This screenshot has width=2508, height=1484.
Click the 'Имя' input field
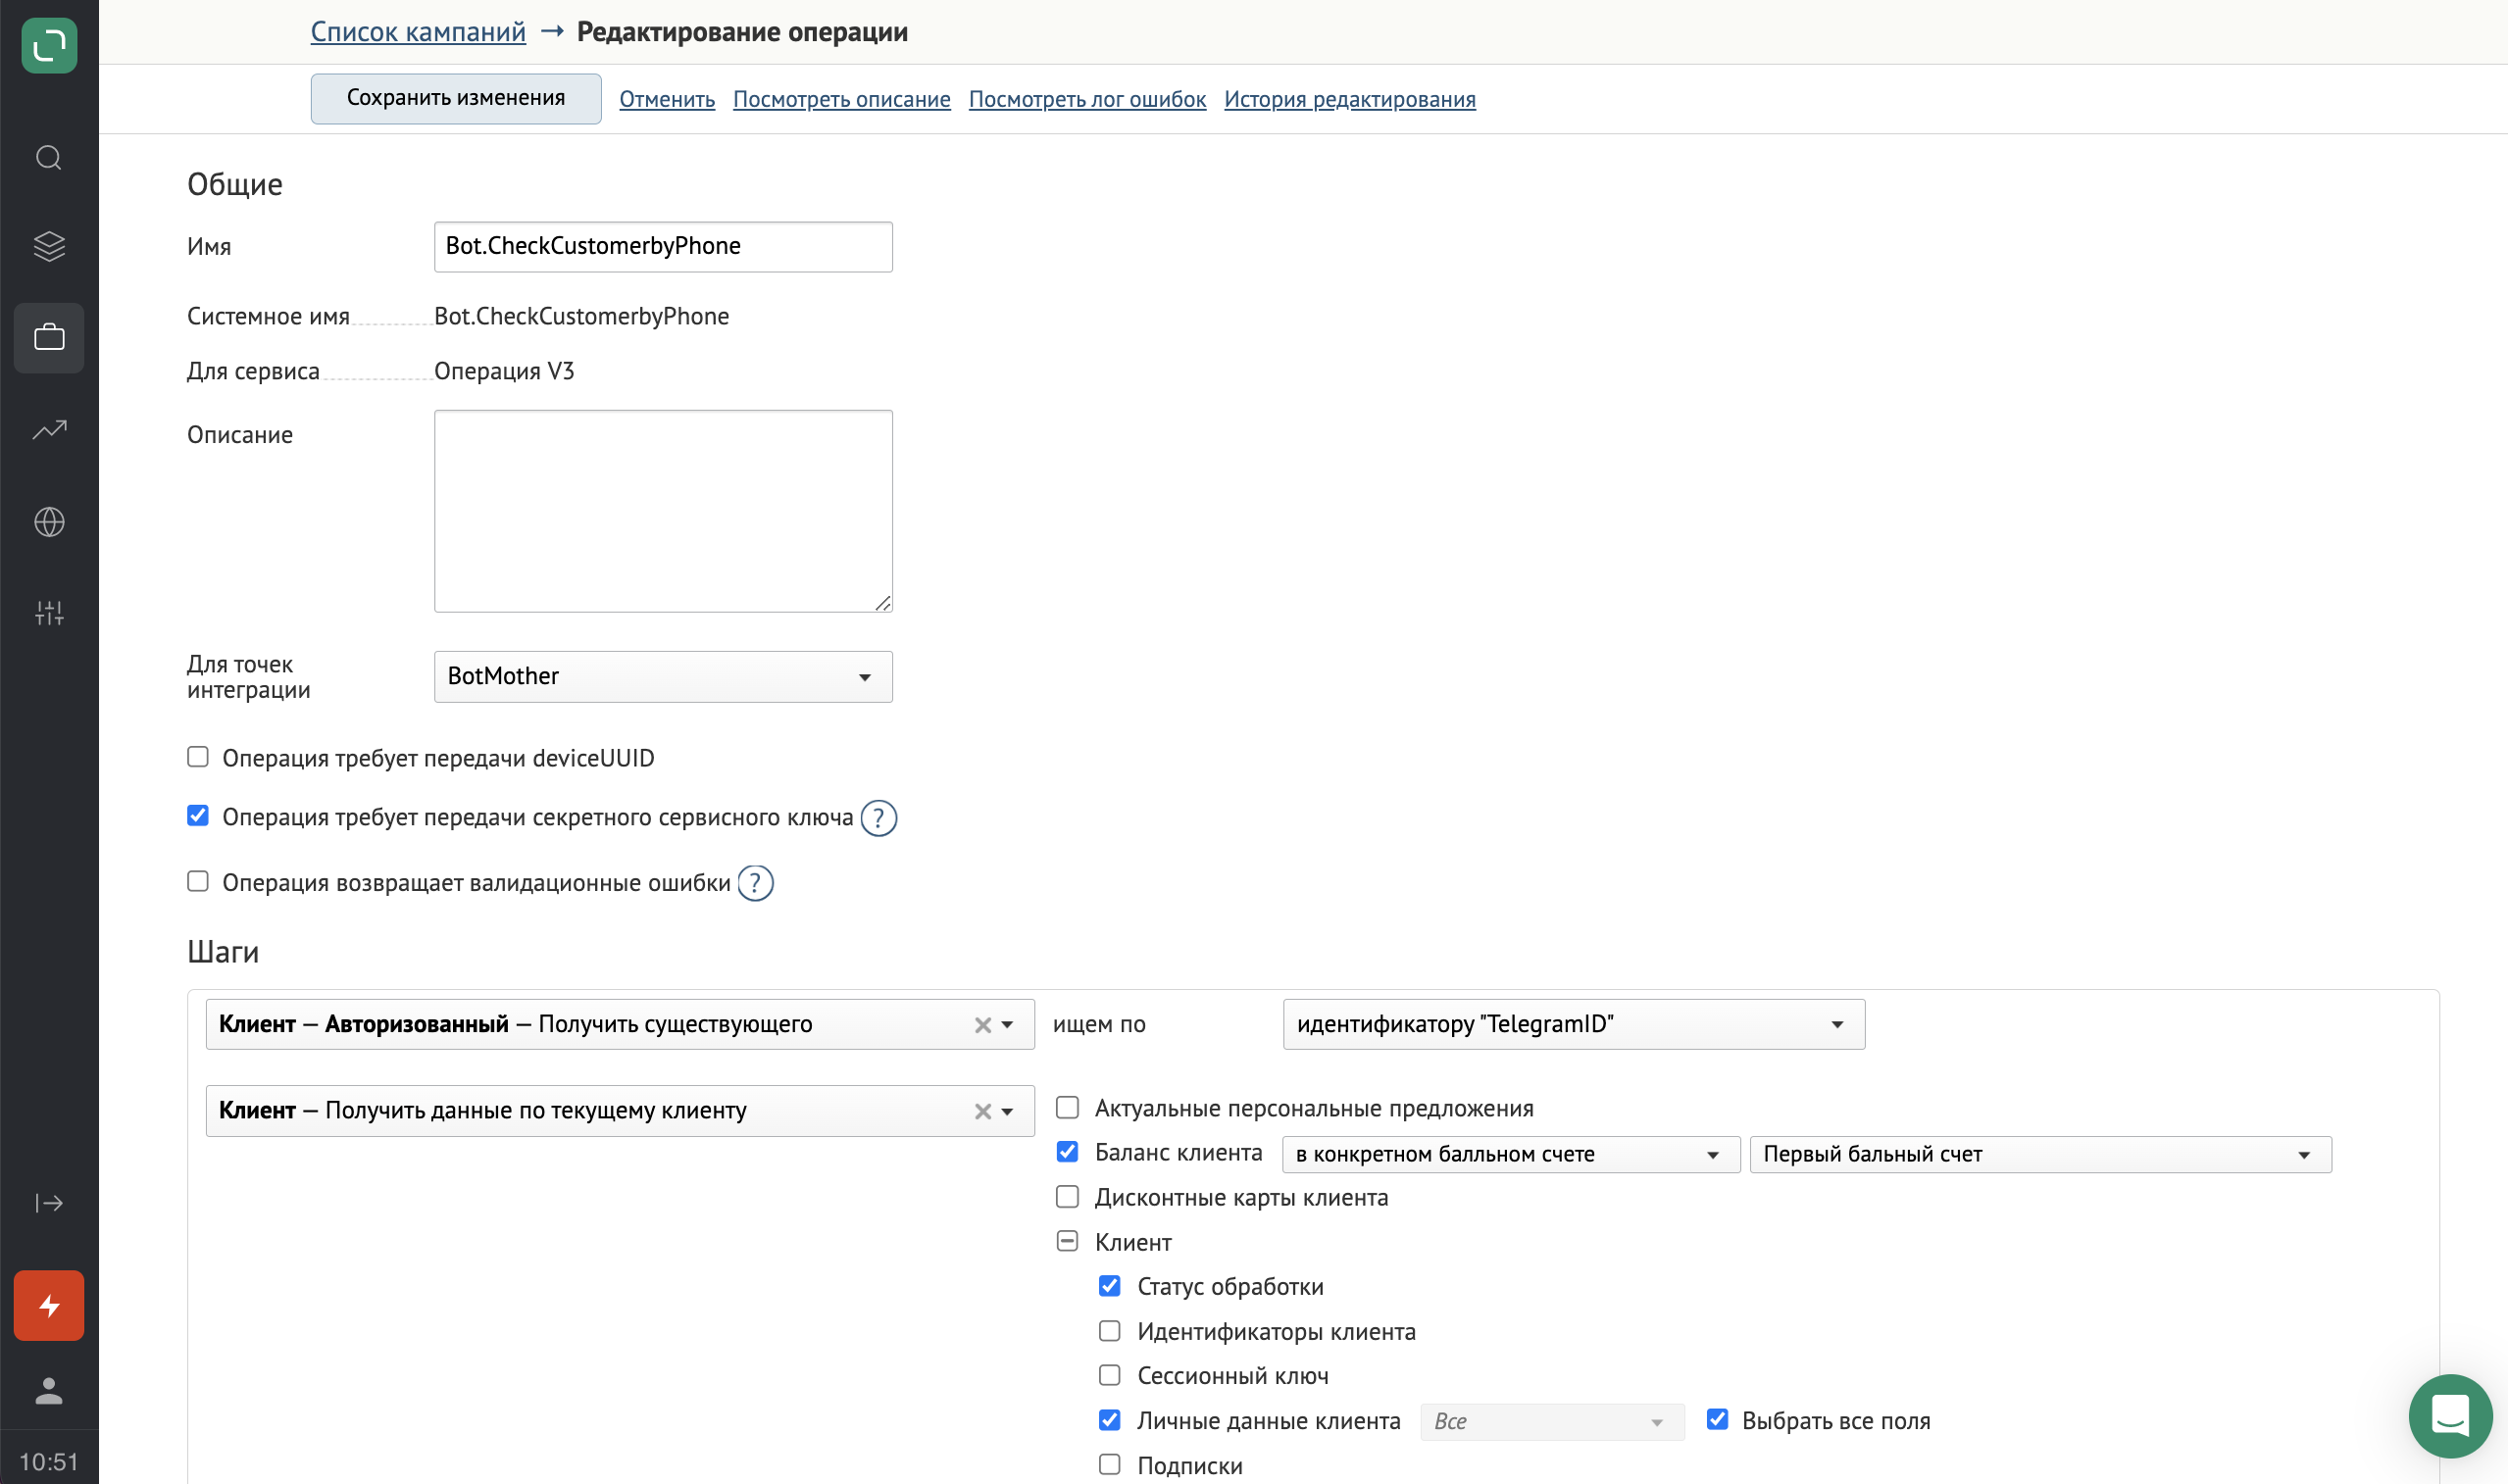pyautogui.click(x=663, y=247)
